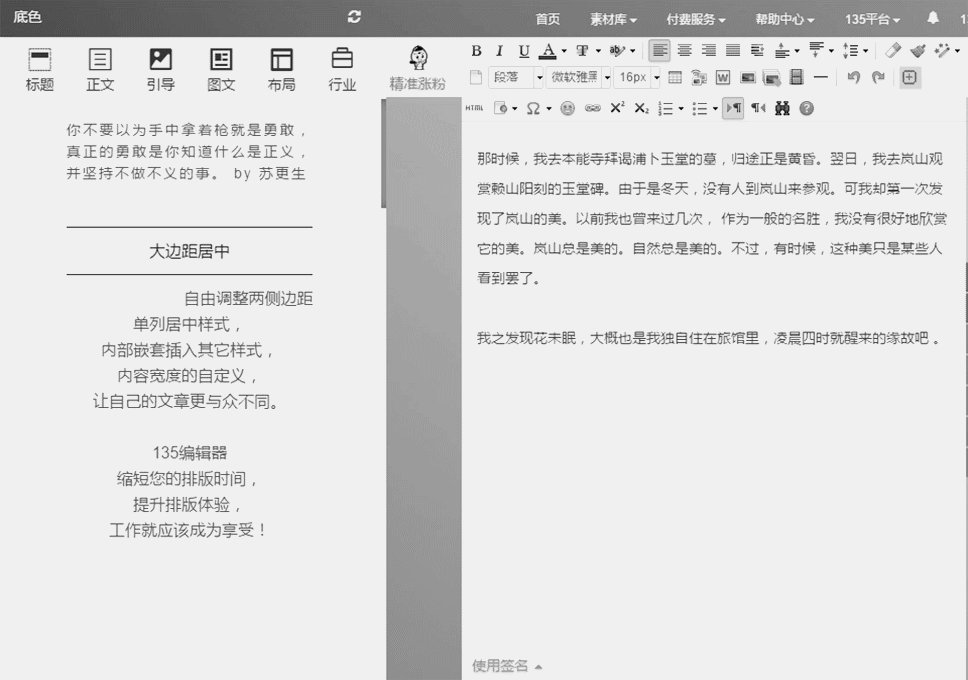The image size is (968, 680).
Task: Toggle underline formatting (U)
Action: point(524,51)
